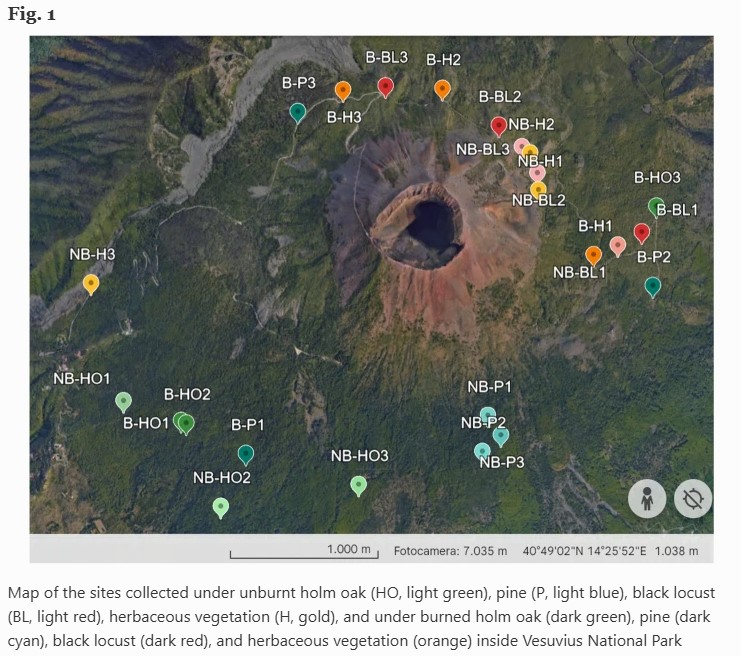Click the NB-BL1 map label
Image resolution: width=741 pixels, height=656 pixels.
click(579, 272)
